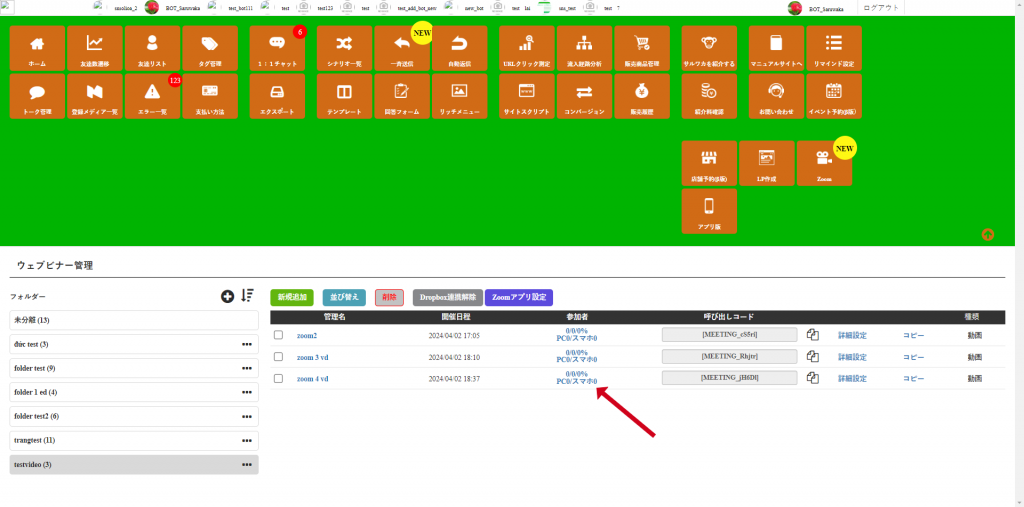
Task: Open the 店舗予約 shop tile
Action: tap(709, 163)
